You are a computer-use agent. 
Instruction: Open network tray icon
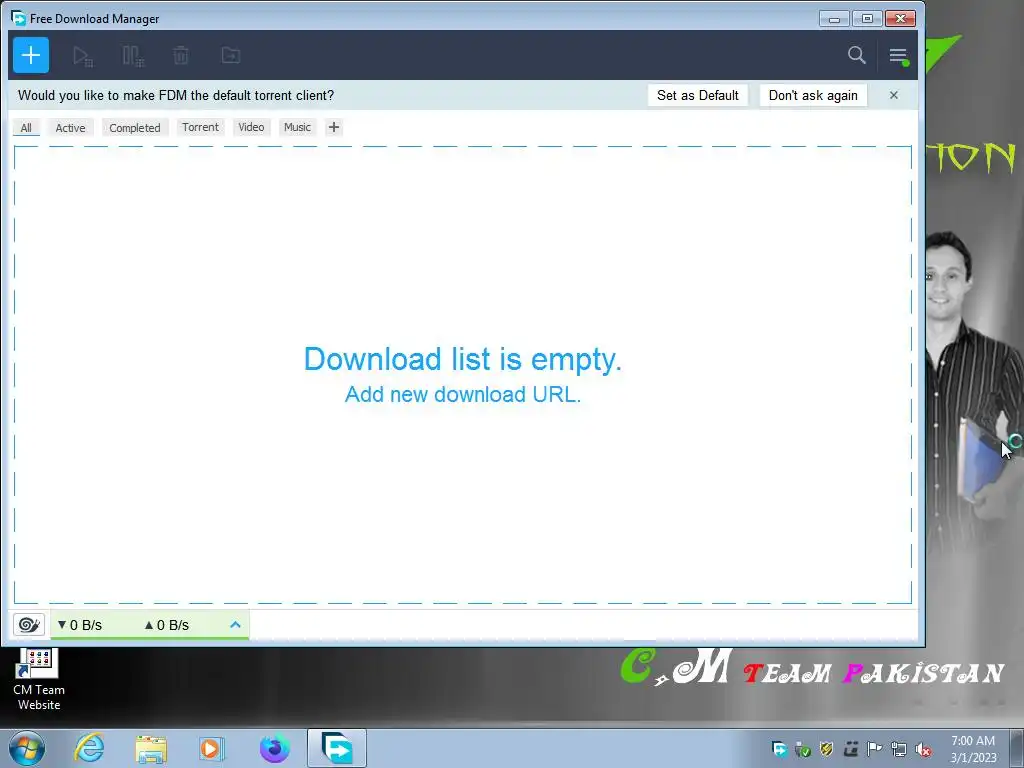pyautogui.click(x=899, y=749)
